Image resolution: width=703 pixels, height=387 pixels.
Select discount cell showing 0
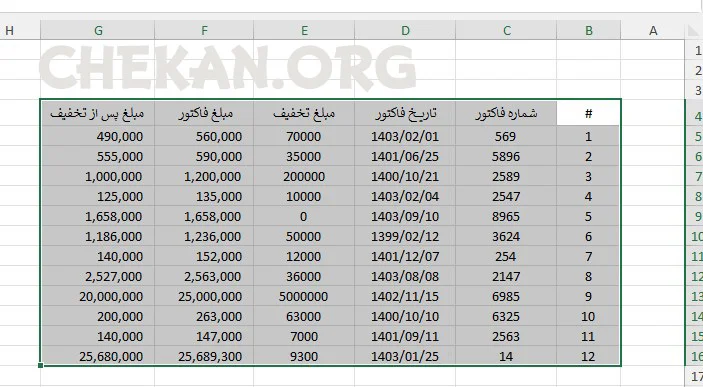[304, 216]
